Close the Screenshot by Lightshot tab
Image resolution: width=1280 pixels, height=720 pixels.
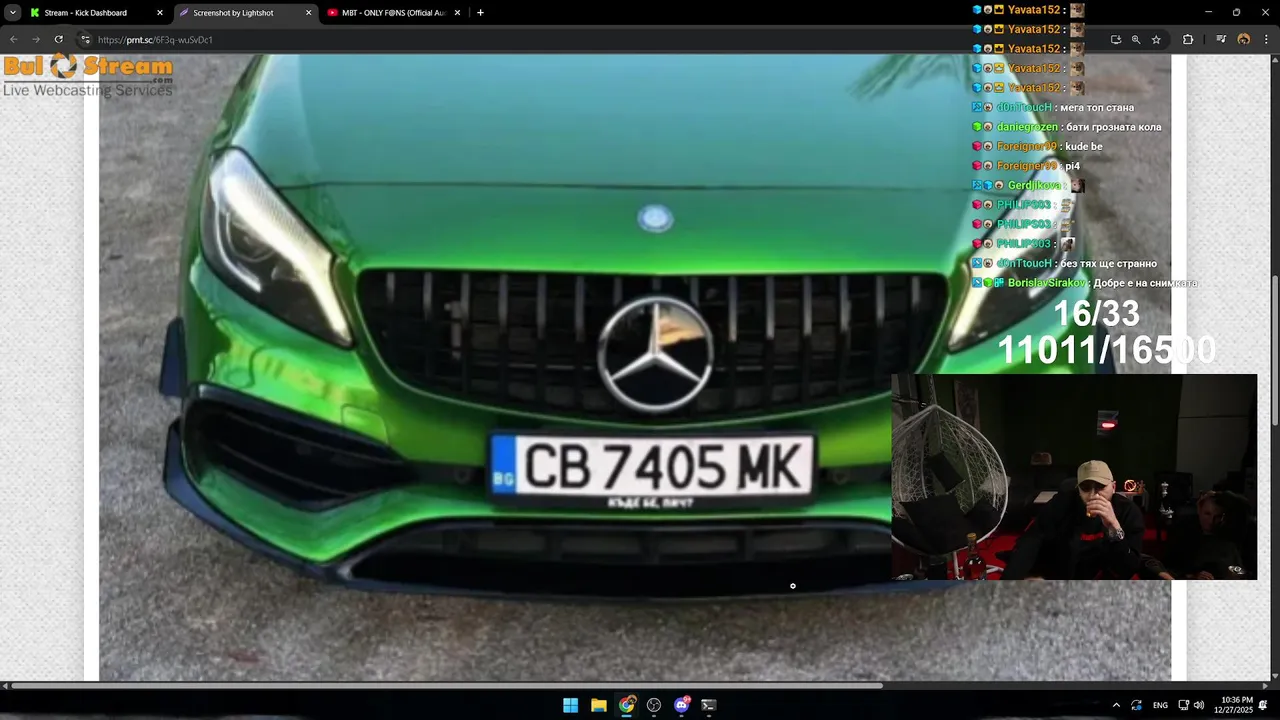click(x=308, y=13)
